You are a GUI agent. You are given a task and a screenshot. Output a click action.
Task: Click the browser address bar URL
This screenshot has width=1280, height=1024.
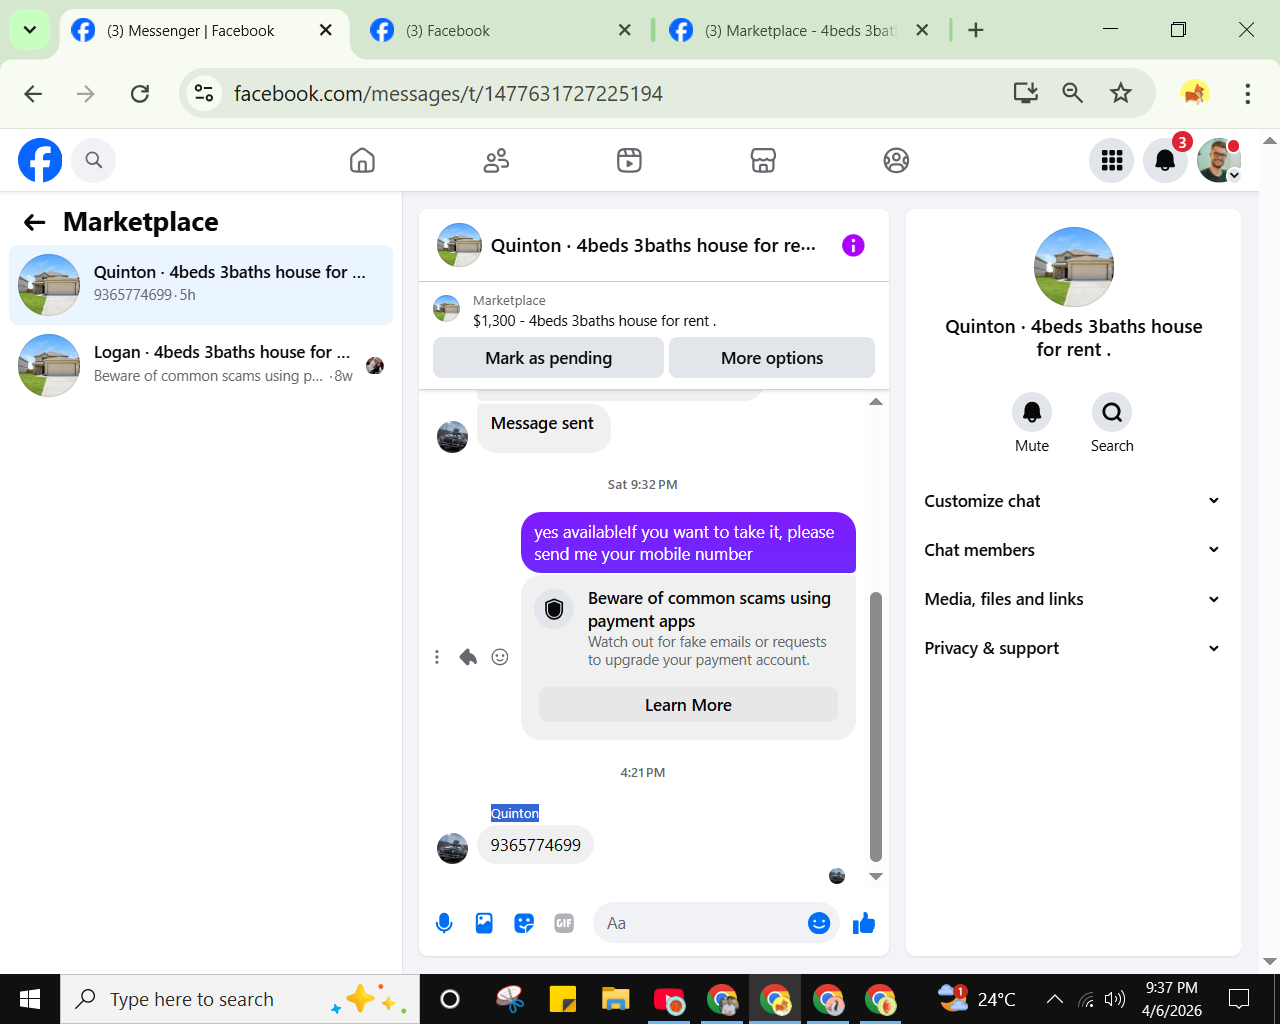(x=448, y=94)
